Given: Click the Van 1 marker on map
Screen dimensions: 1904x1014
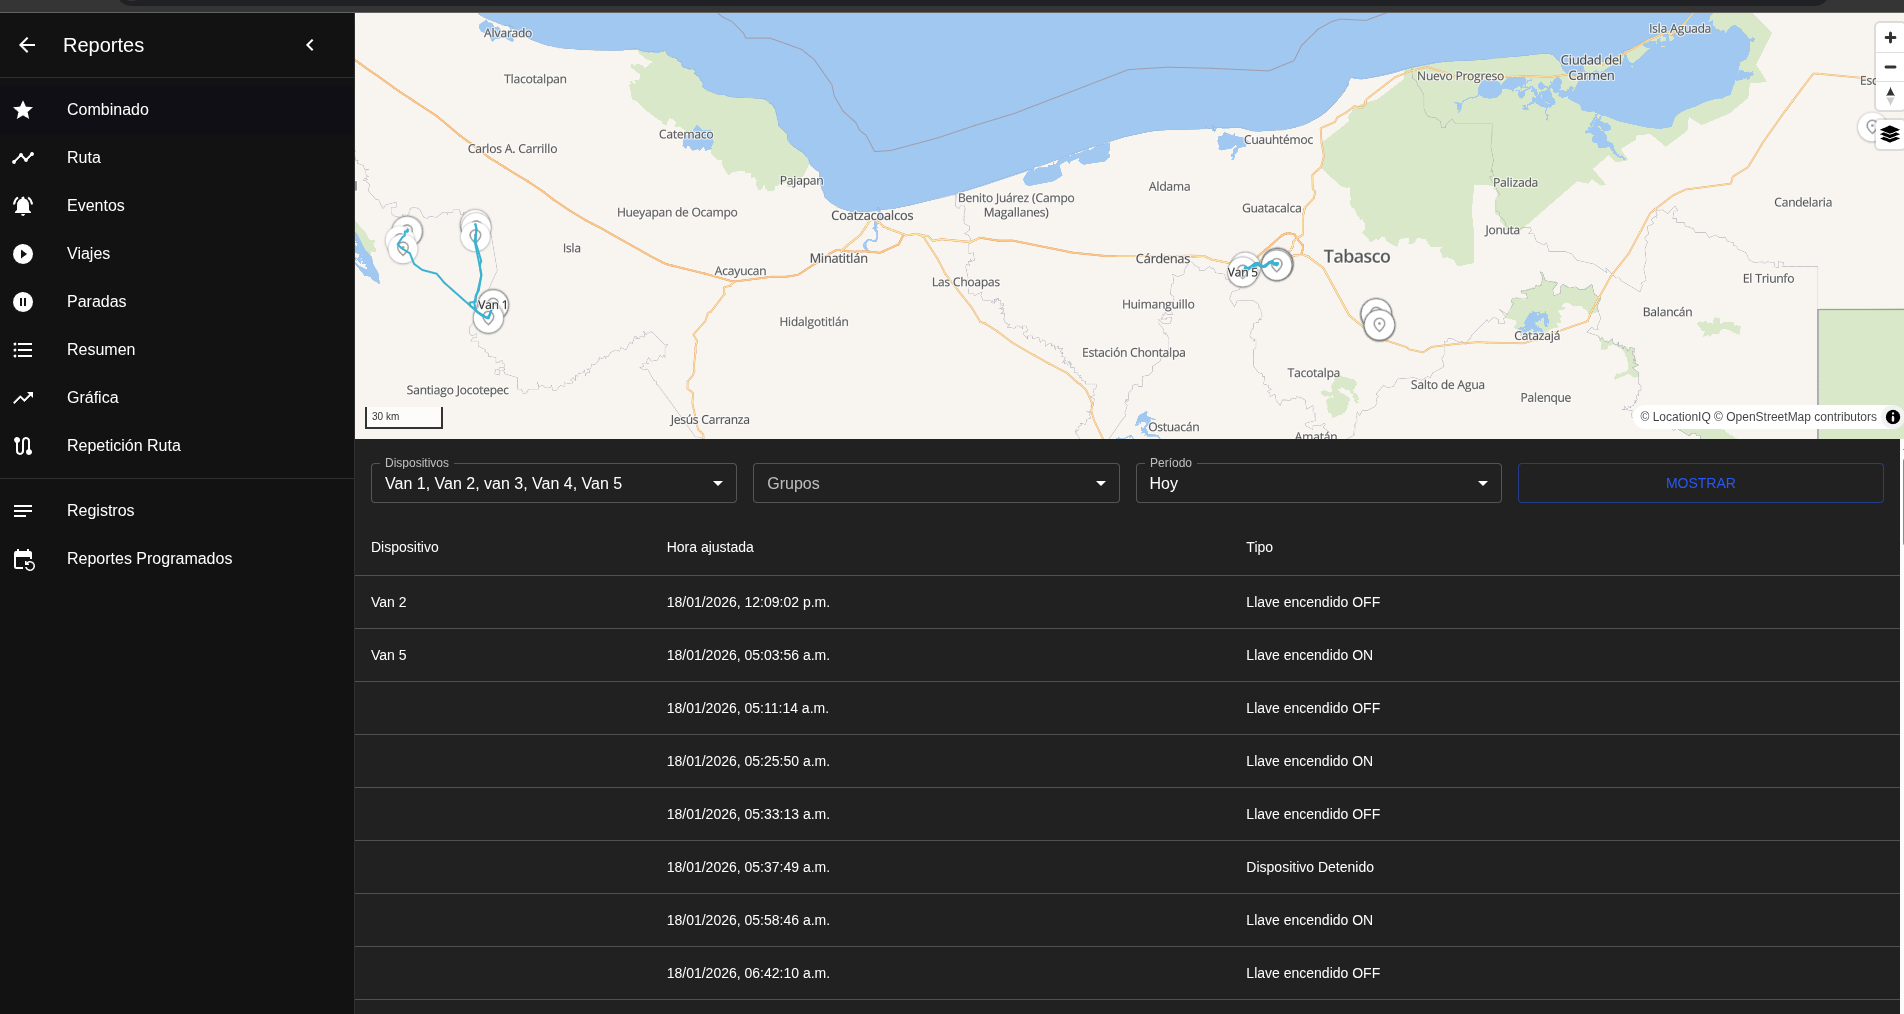Looking at the screenshot, I should coord(490,306).
